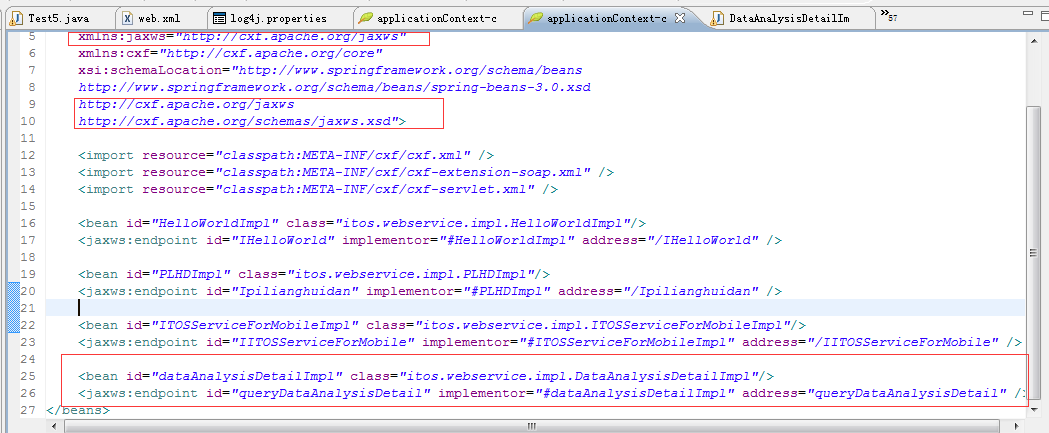The width and height of the screenshot is (1049, 433).
Task: Click bean id "dataAnalysisDetailImpl" value
Action: (248, 376)
